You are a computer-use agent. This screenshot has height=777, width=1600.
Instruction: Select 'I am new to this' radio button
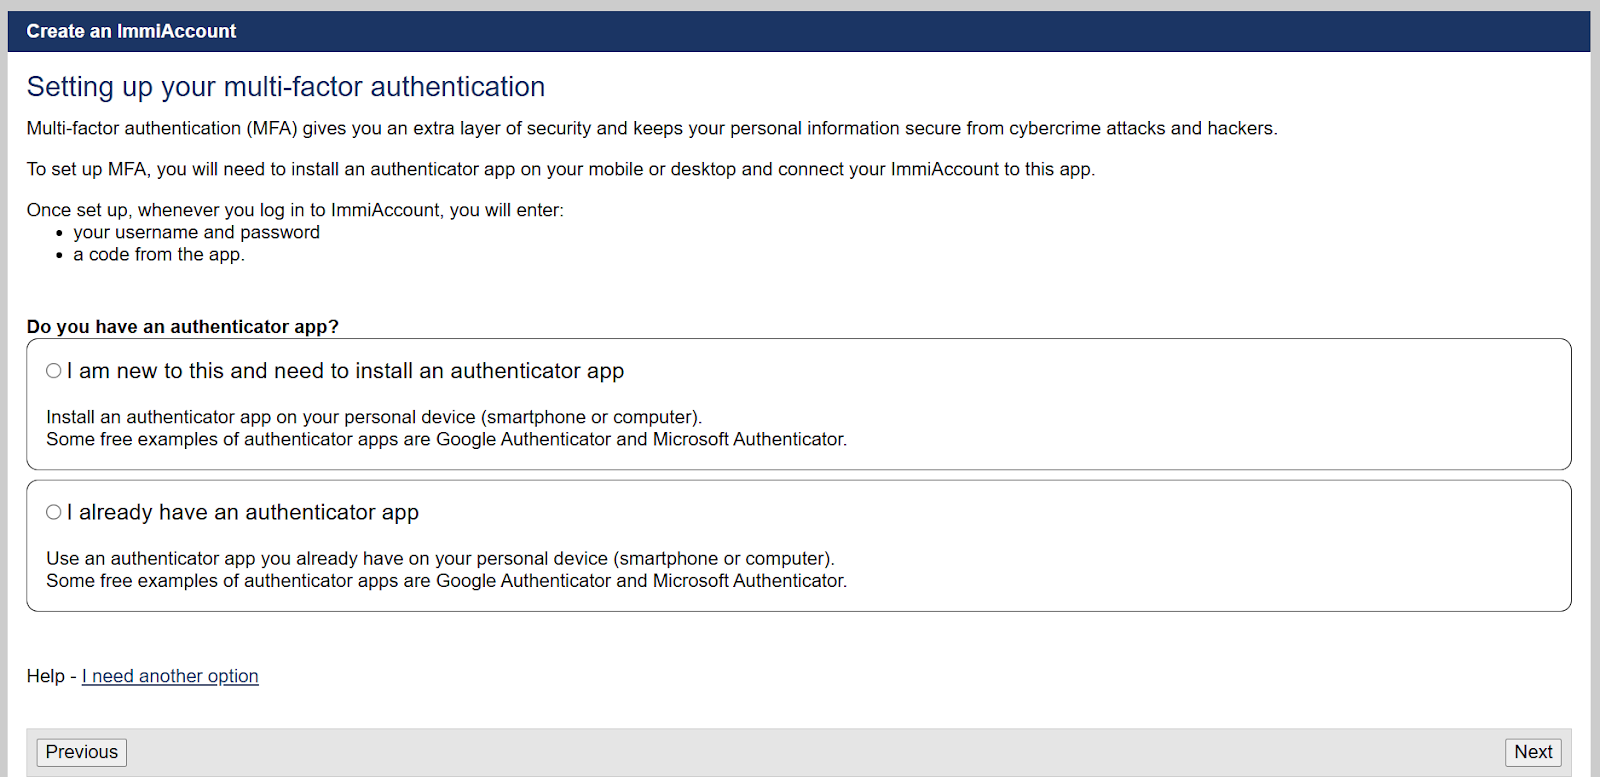(x=54, y=371)
